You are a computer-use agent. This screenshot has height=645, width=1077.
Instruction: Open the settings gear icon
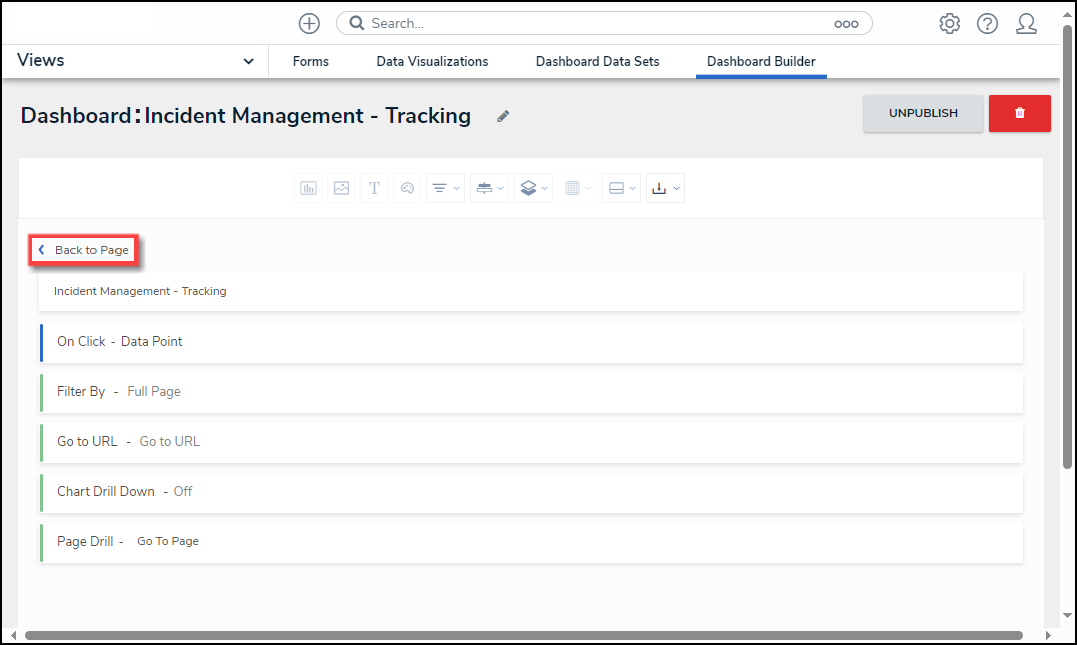[x=949, y=24]
